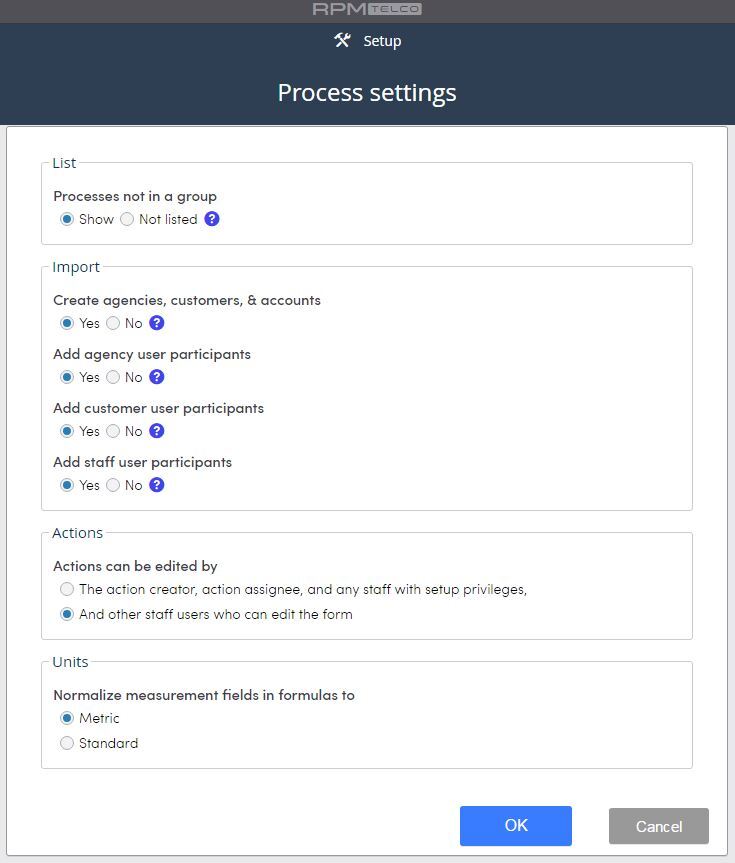The image size is (735, 863).
Task: Click the OK button
Action: (x=516, y=826)
